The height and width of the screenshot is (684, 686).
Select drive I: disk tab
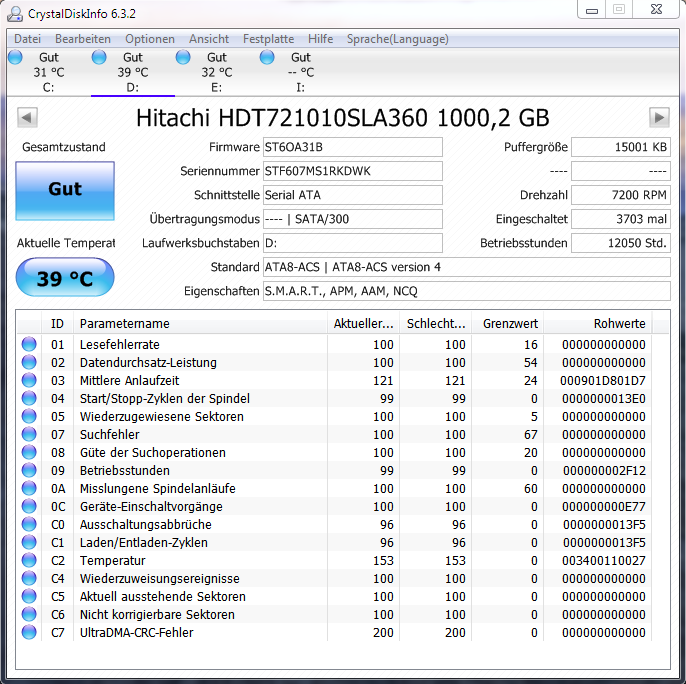301,72
